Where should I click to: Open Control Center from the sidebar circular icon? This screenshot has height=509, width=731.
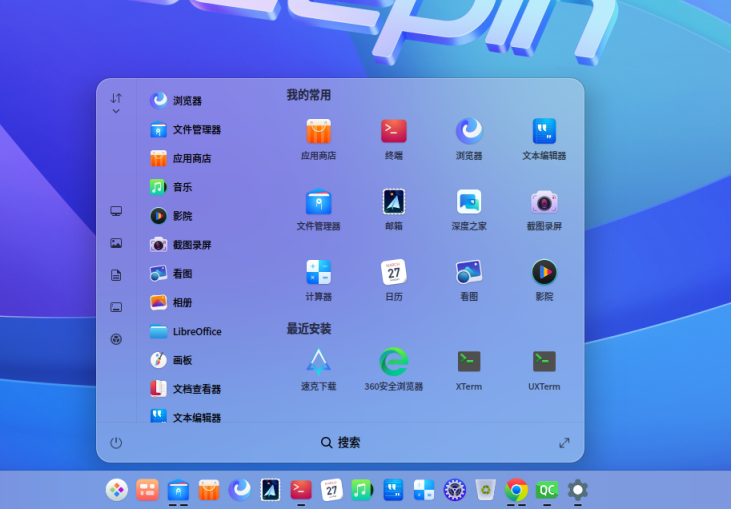[x=116, y=339]
